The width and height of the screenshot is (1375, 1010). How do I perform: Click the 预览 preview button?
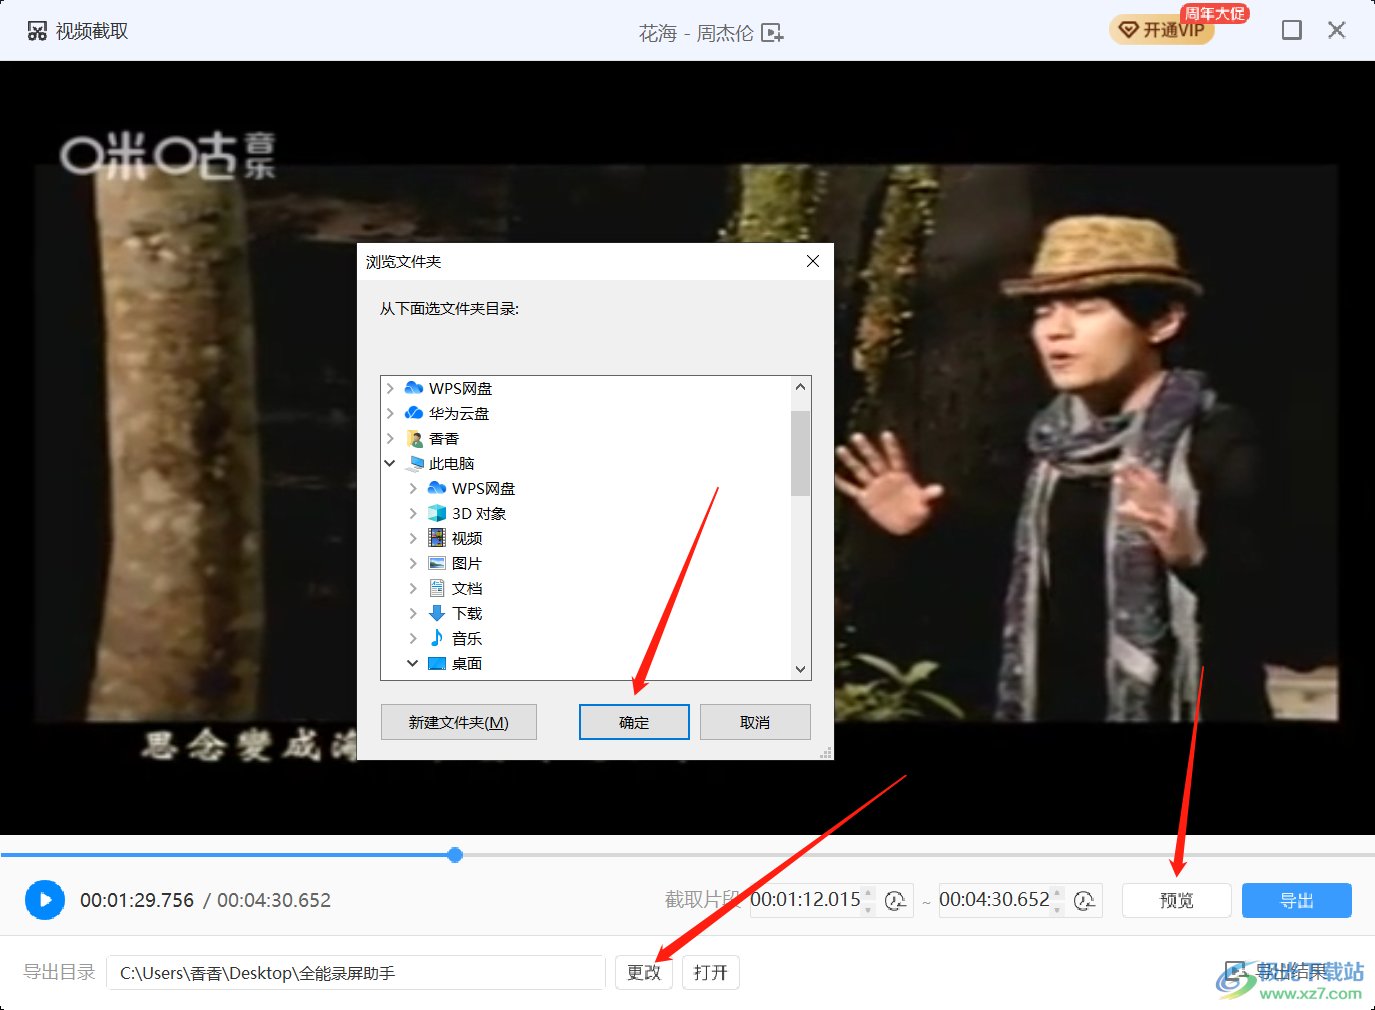coord(1177,900)
